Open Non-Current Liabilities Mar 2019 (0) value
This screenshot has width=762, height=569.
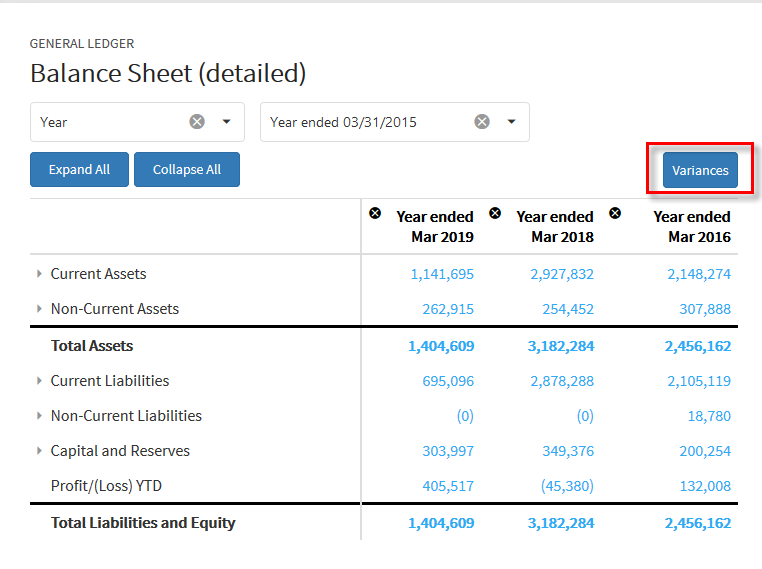465,416
